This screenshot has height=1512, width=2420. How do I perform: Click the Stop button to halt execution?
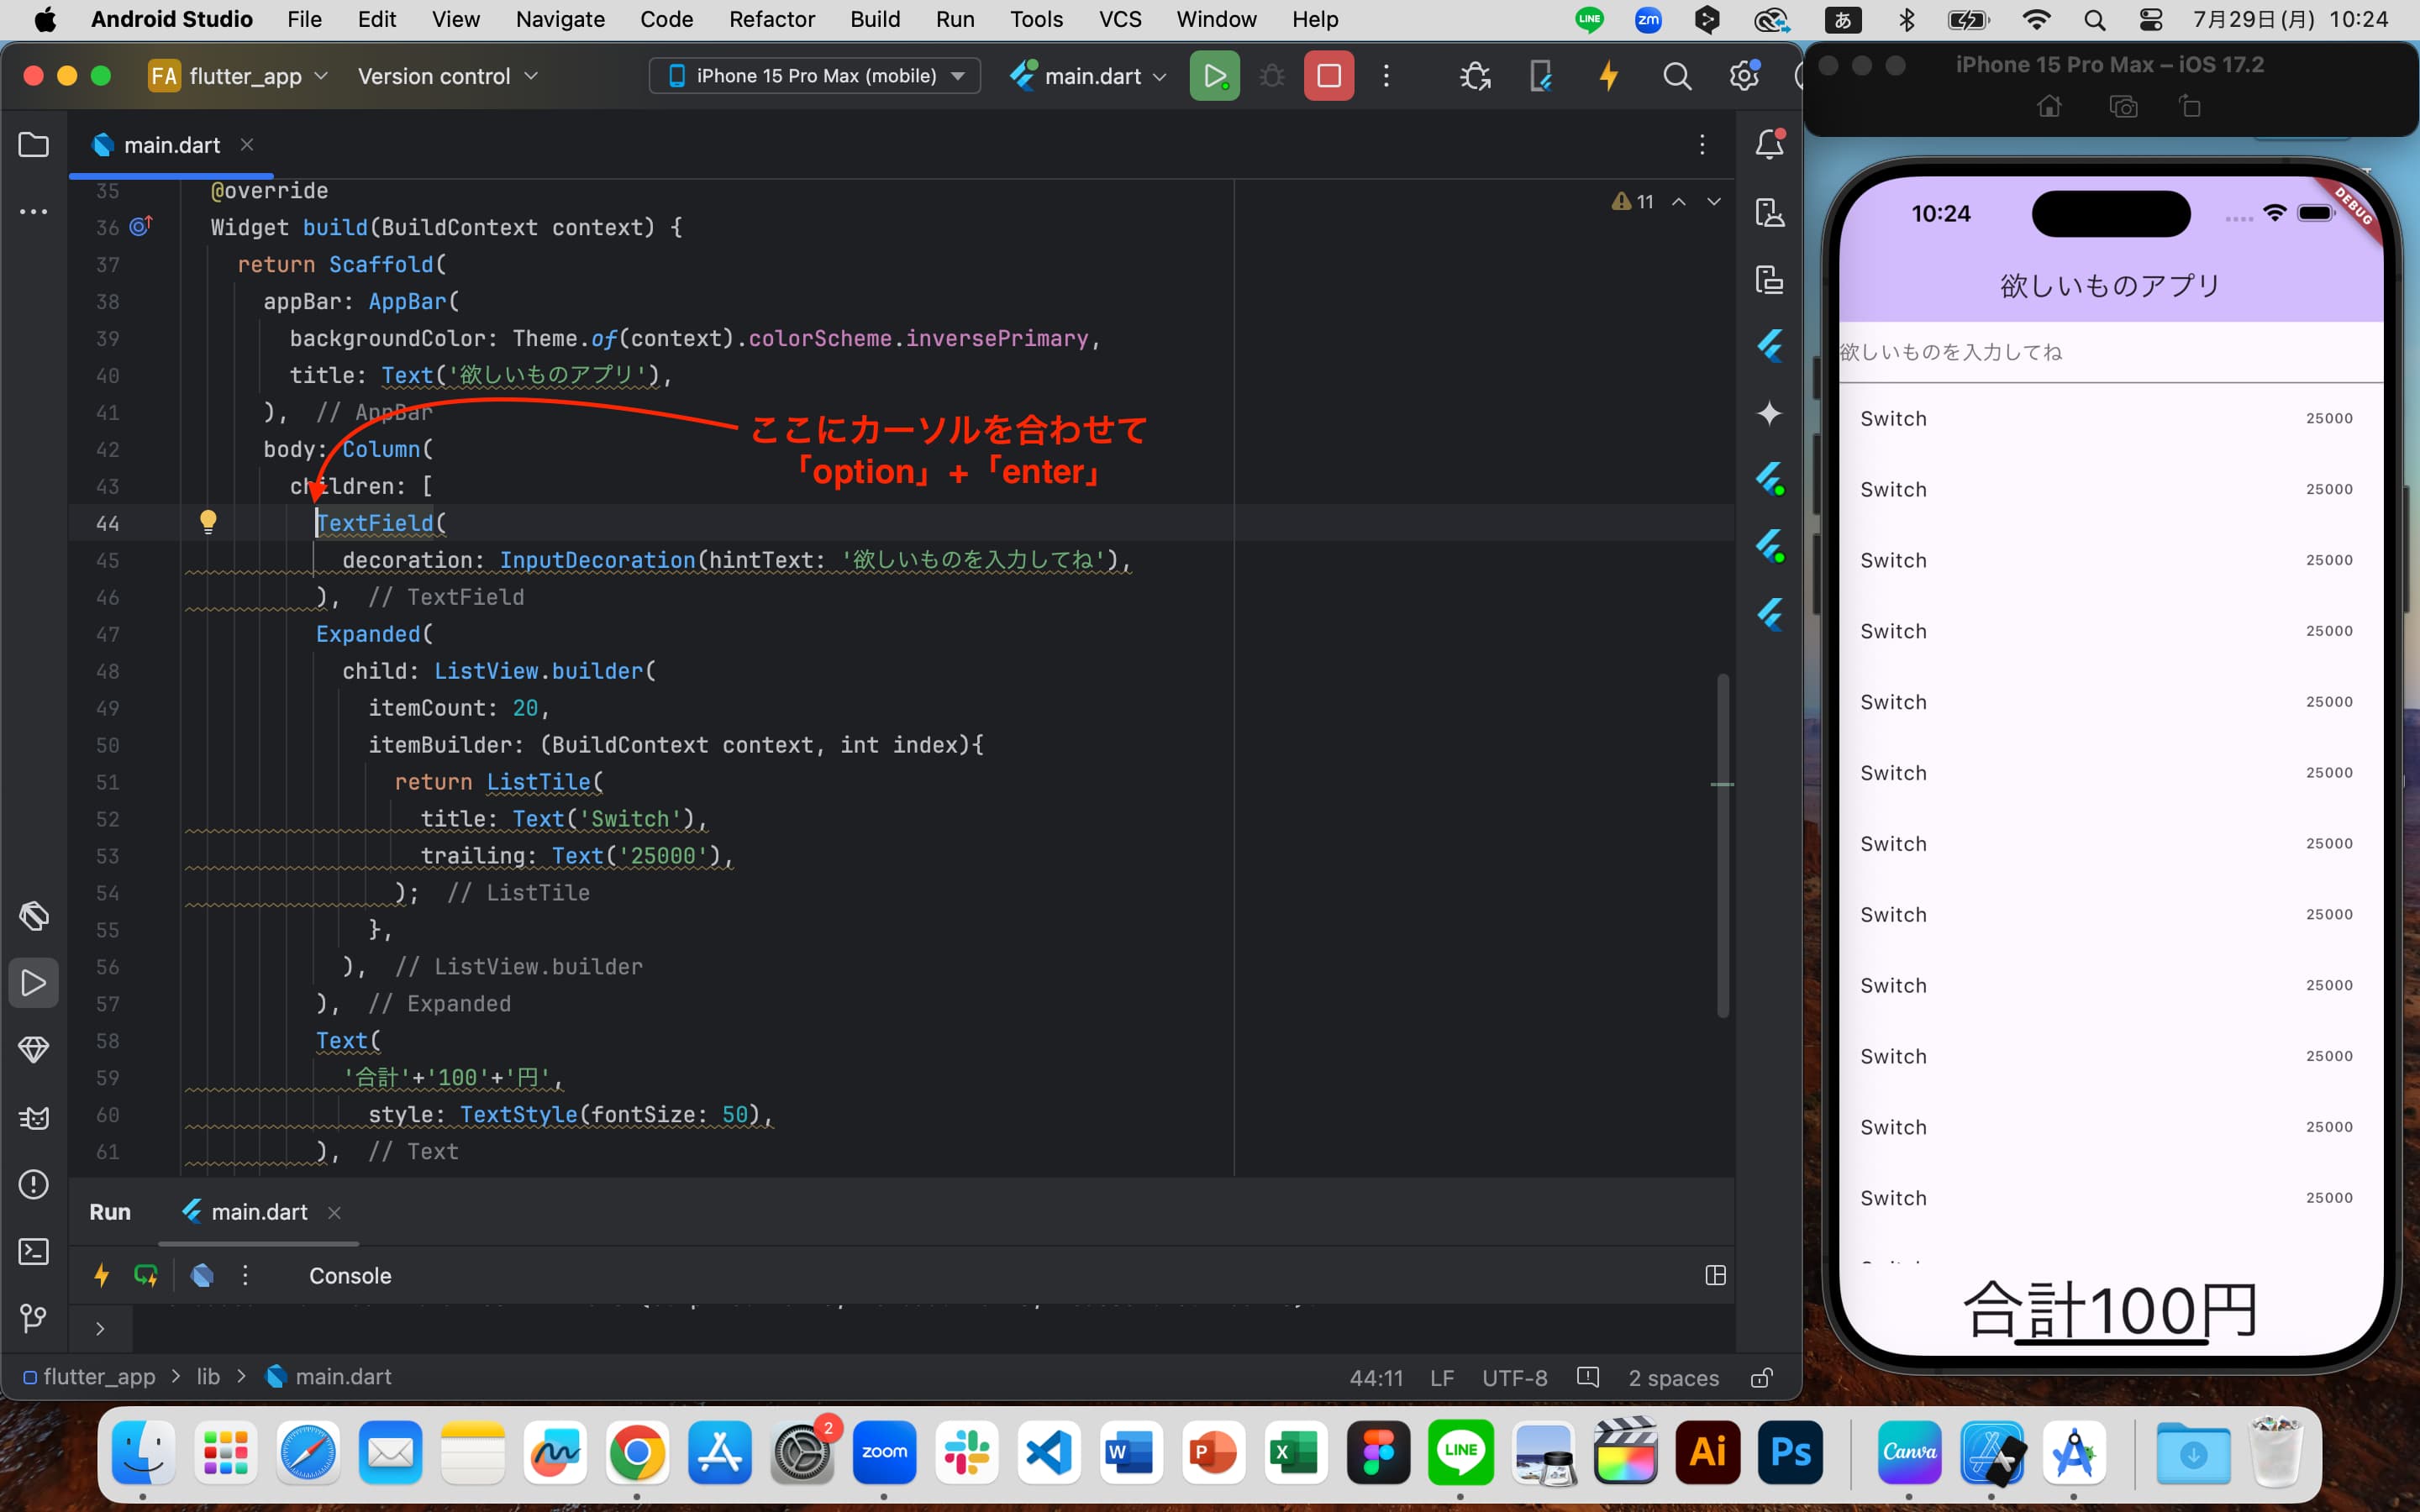point(1328,75)
